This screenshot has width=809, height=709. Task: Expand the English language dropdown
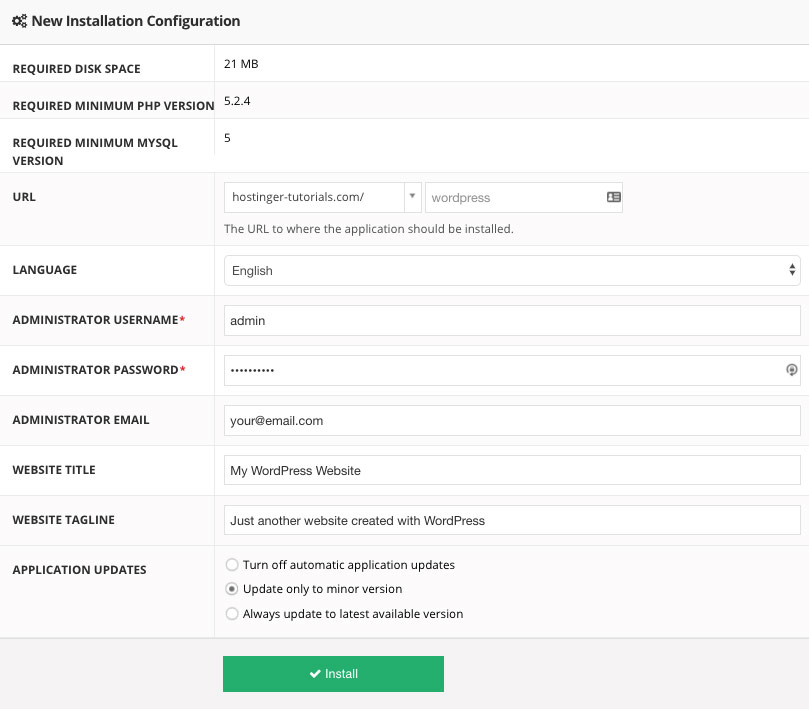point(512,271)
